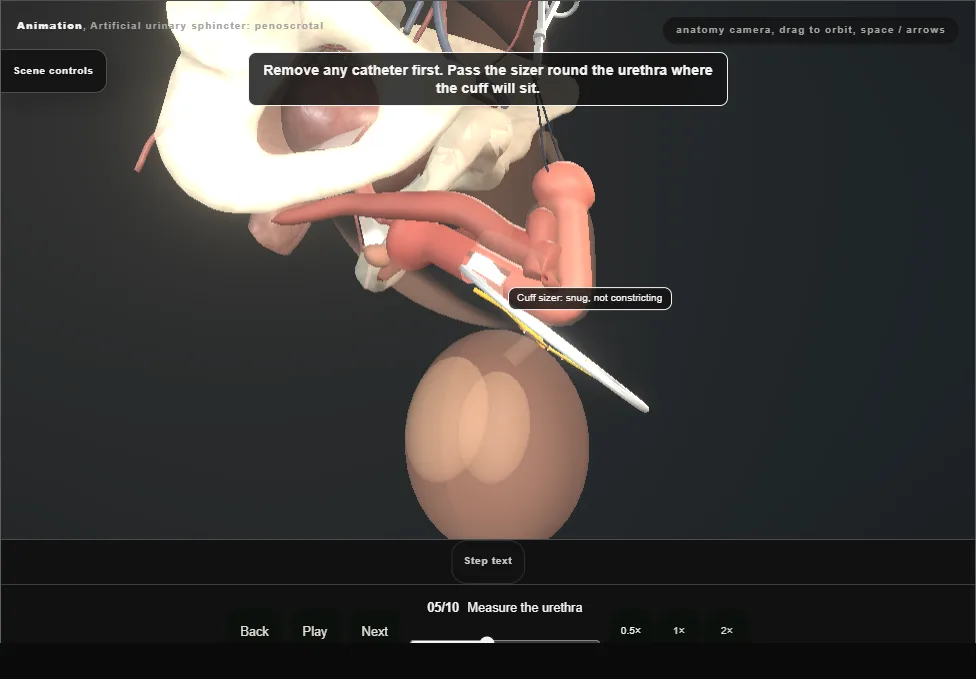This screenshot has height=679, width=976.
Task: Set playback speed to 0.5×
Action: pyautogui.click(x=631, y=630)
